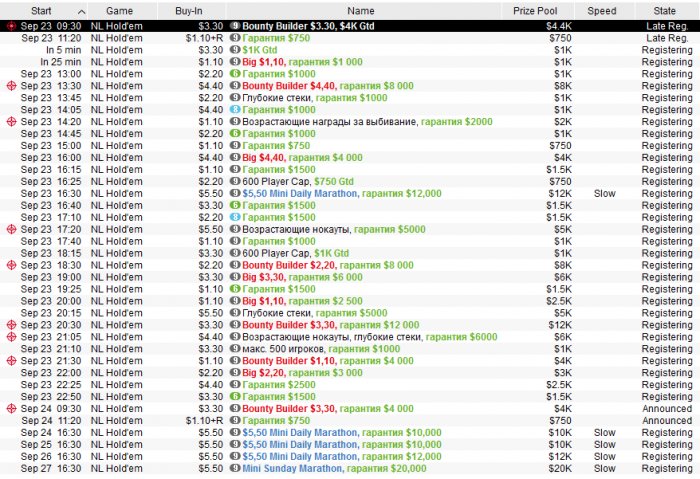700x479 pixels.
Task: Select Глубокие стеки гарантия $1000 row
Action: 350,98
